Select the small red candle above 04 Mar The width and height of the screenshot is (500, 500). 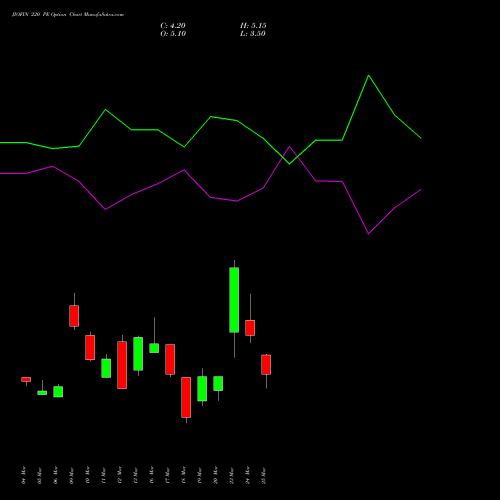[26, 379]
